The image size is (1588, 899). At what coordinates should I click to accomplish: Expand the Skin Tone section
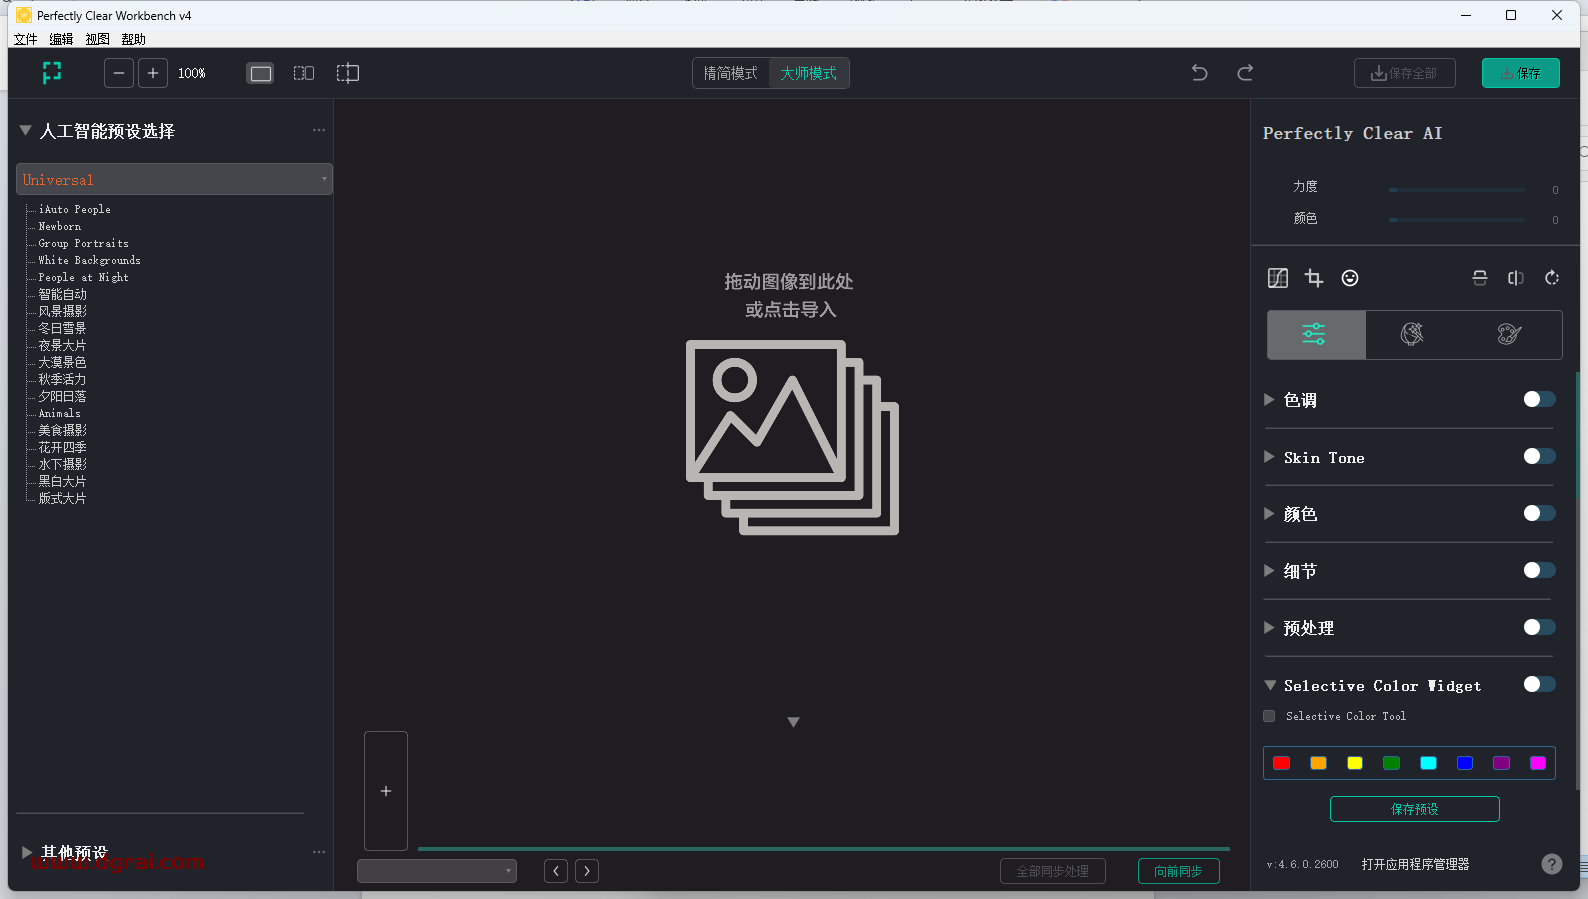pos(1269,456)
